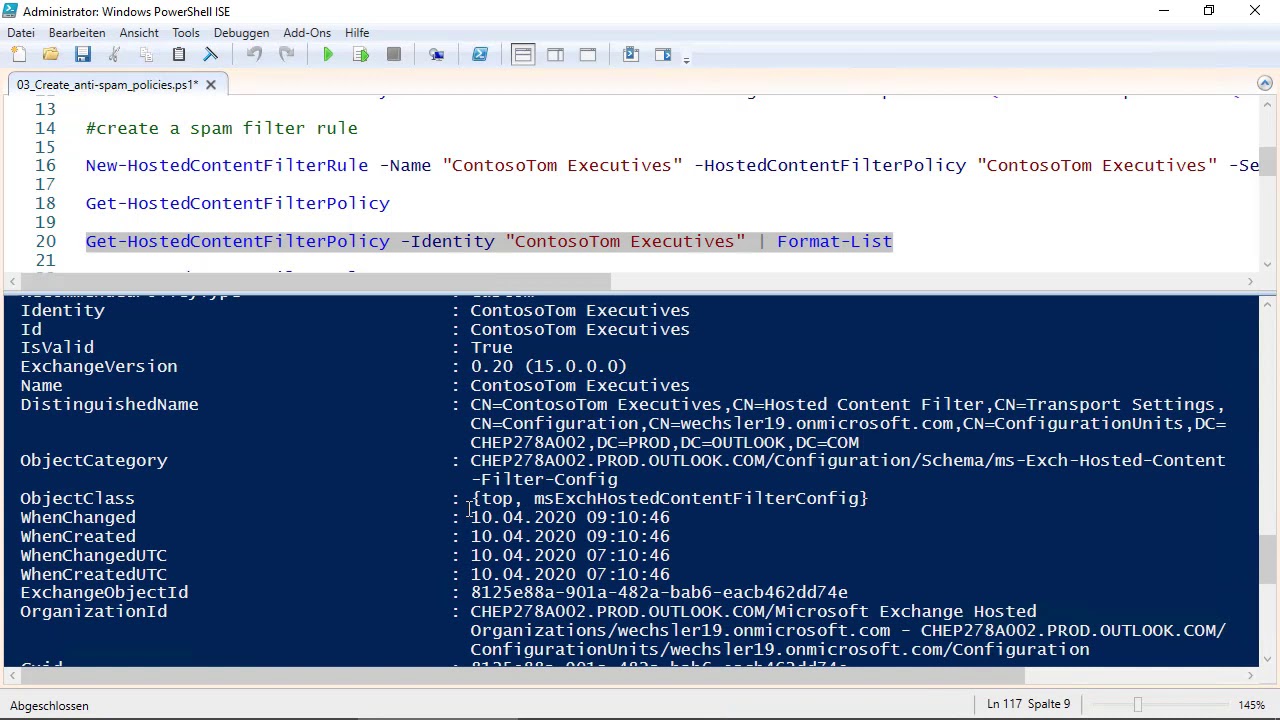Collapse the script pane with chevron
1280x720 pixels.
1265,84
